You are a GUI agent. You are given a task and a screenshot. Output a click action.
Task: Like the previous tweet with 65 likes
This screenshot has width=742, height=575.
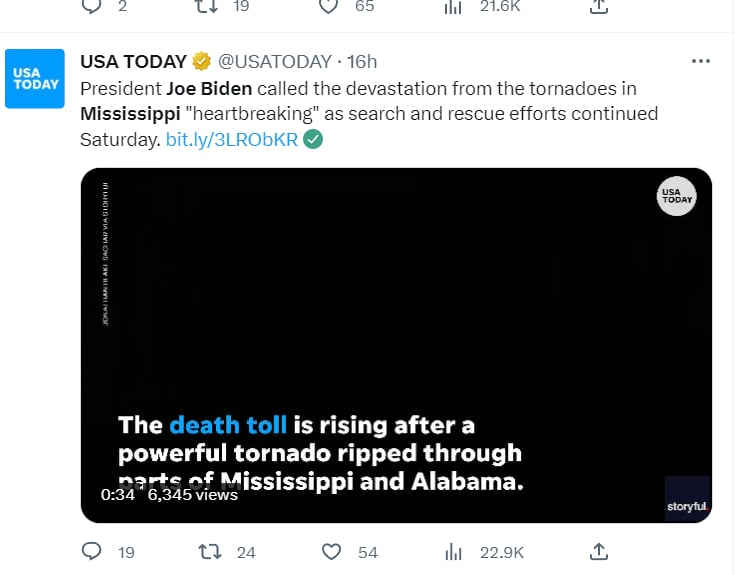point(328,6)
